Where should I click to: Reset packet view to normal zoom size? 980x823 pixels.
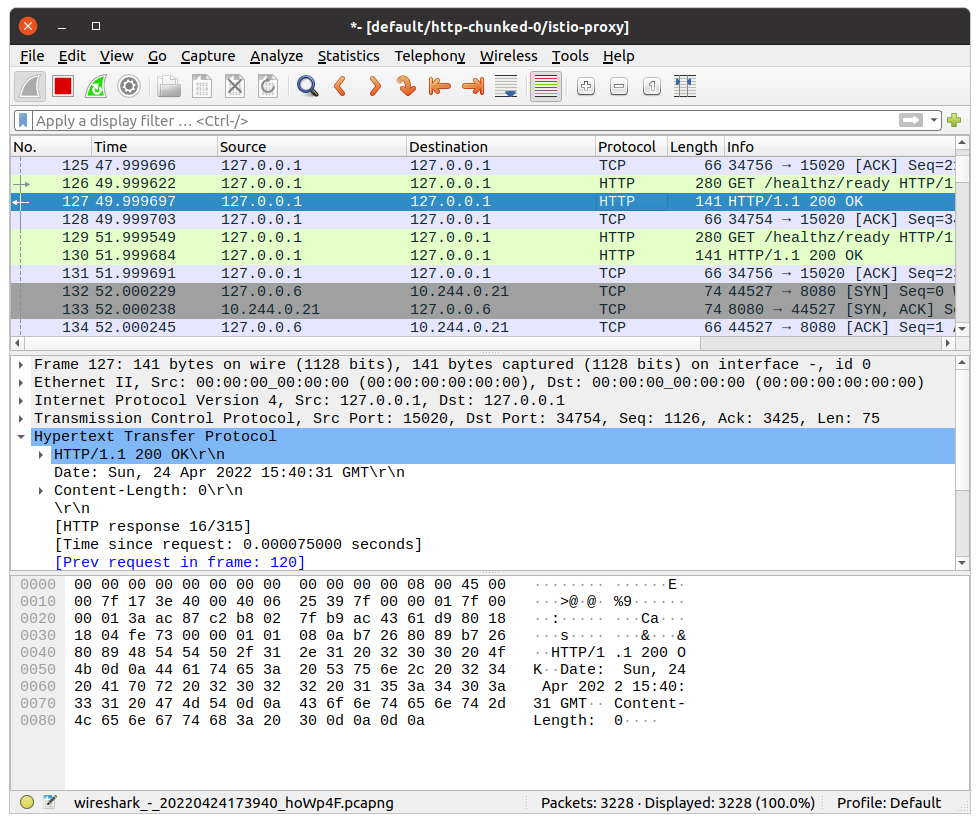point(651,86)
